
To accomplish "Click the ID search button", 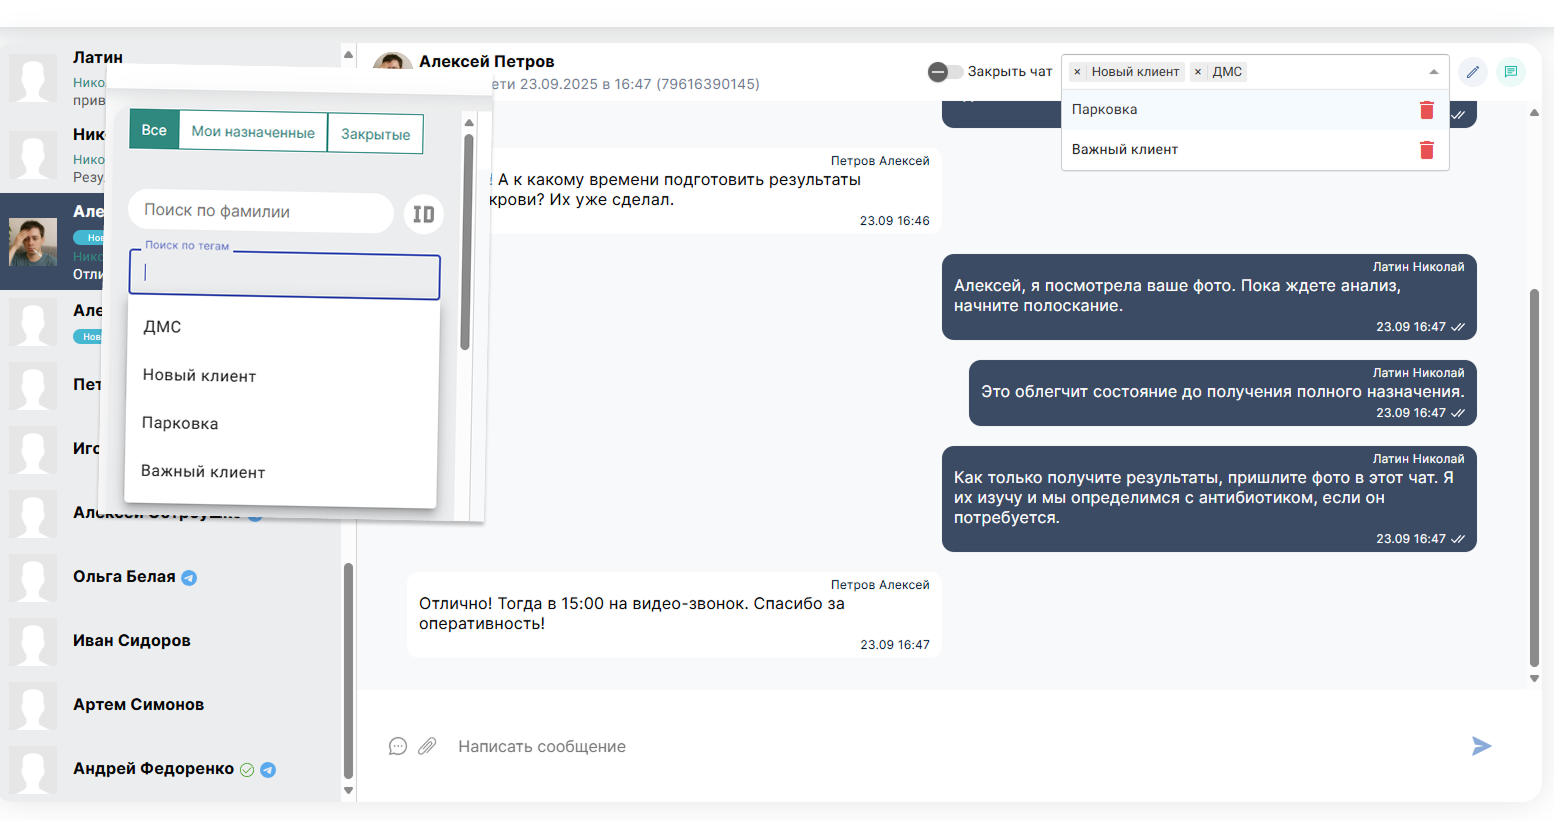I will [x=424, y=214].
